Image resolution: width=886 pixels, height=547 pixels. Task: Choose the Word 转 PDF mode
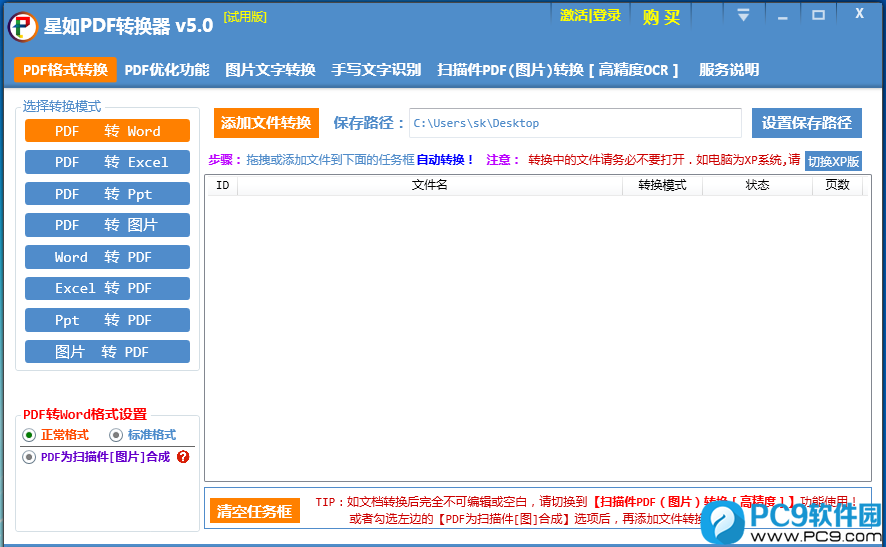coord(107,257)
